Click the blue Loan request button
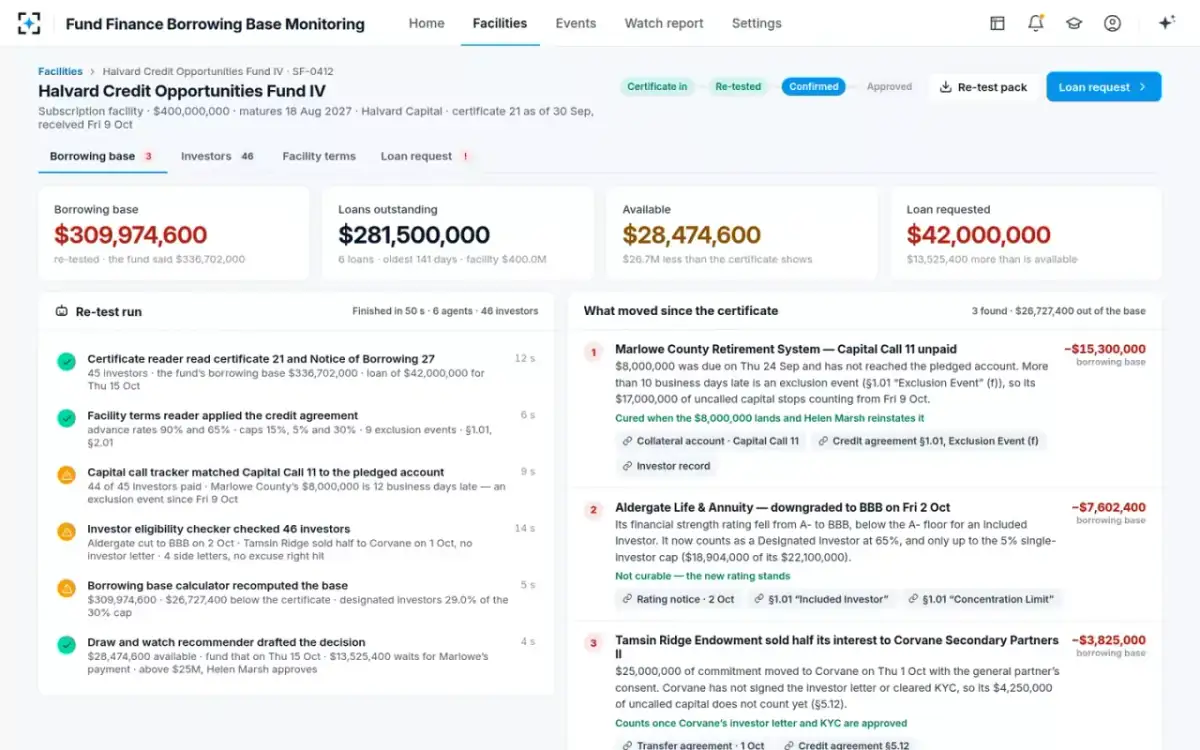 coord(1104,87)
